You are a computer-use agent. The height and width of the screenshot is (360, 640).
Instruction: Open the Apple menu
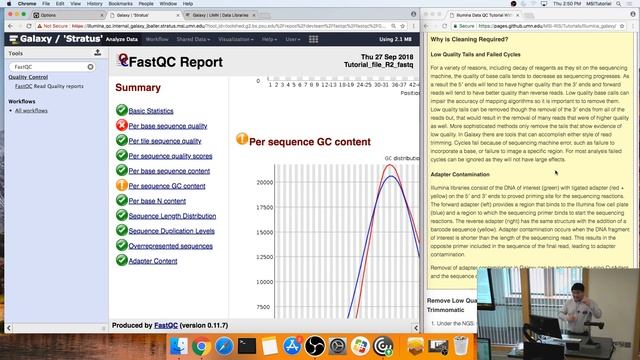coord(9,4)
